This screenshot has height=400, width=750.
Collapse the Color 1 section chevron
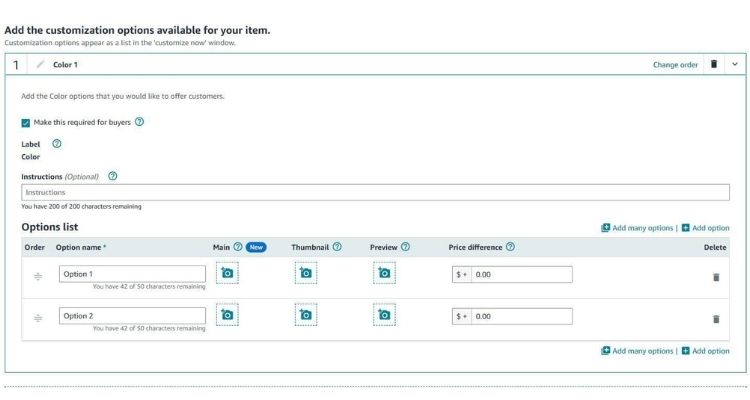[735, 64]
